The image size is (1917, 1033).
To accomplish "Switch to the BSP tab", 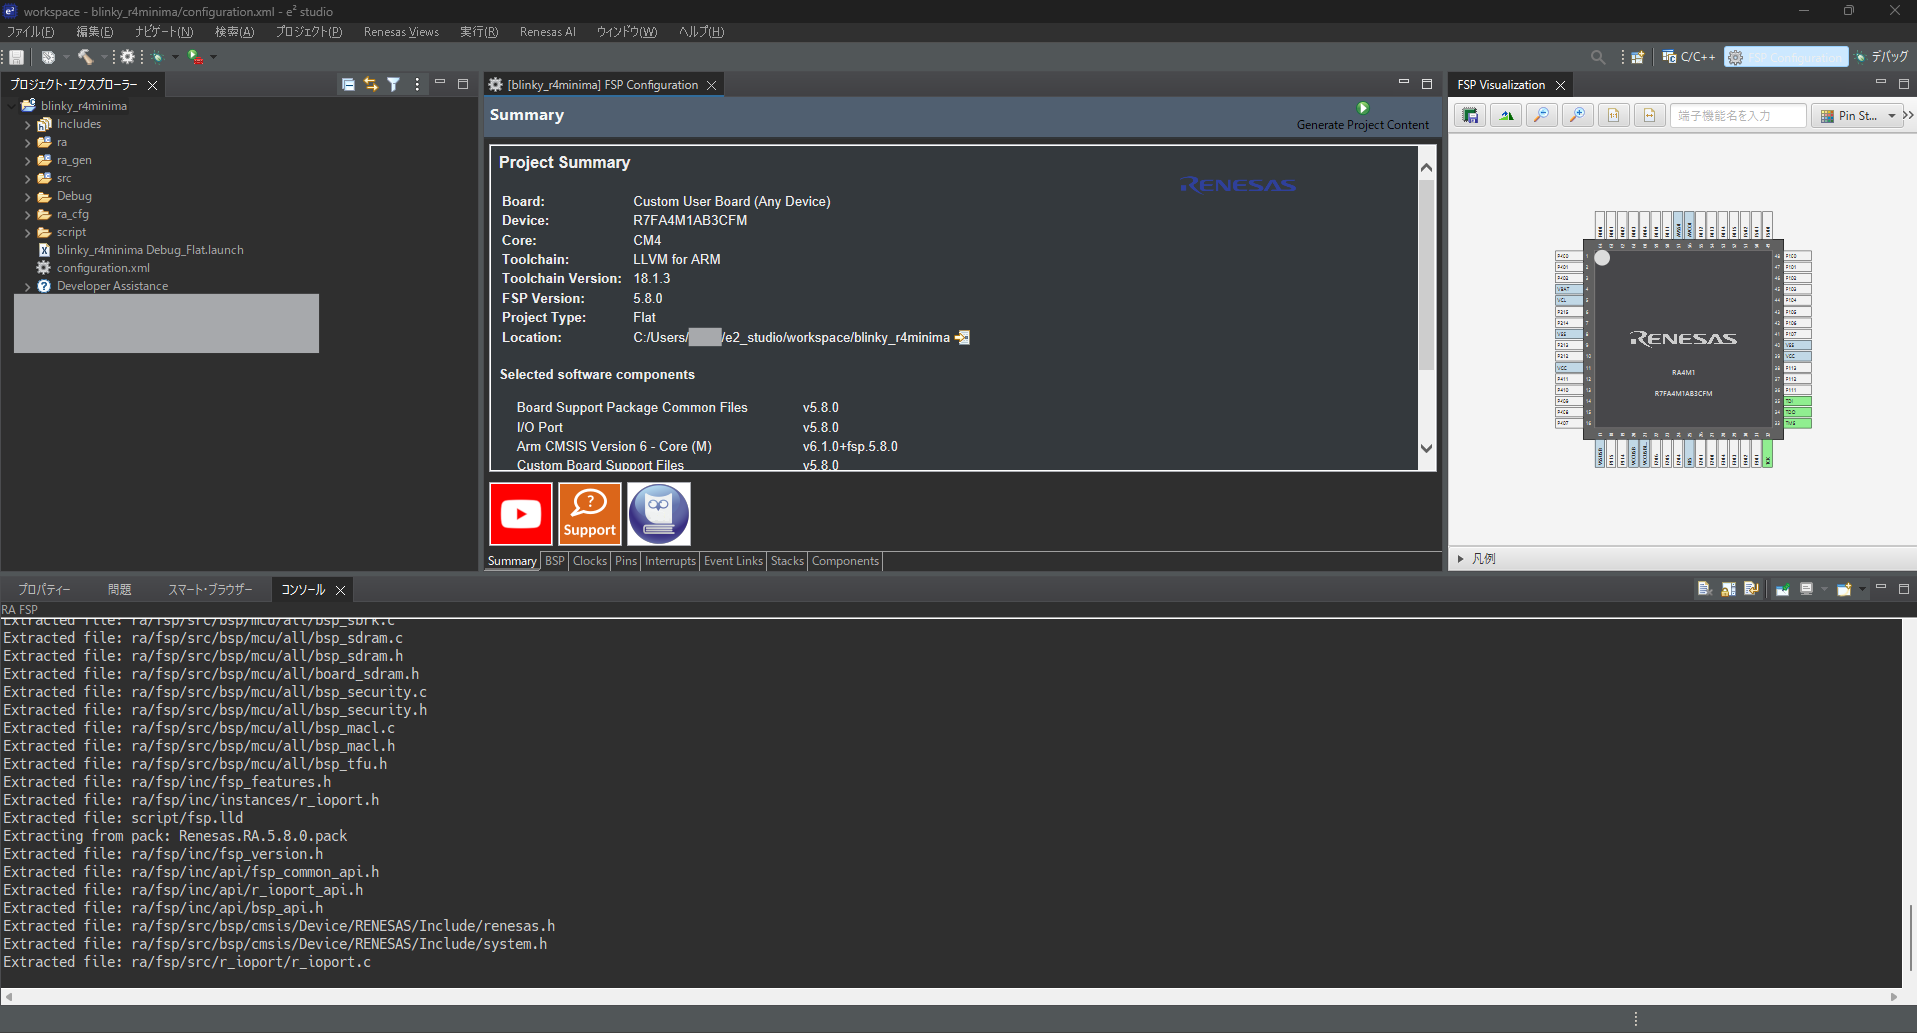I will pos(555,561).
